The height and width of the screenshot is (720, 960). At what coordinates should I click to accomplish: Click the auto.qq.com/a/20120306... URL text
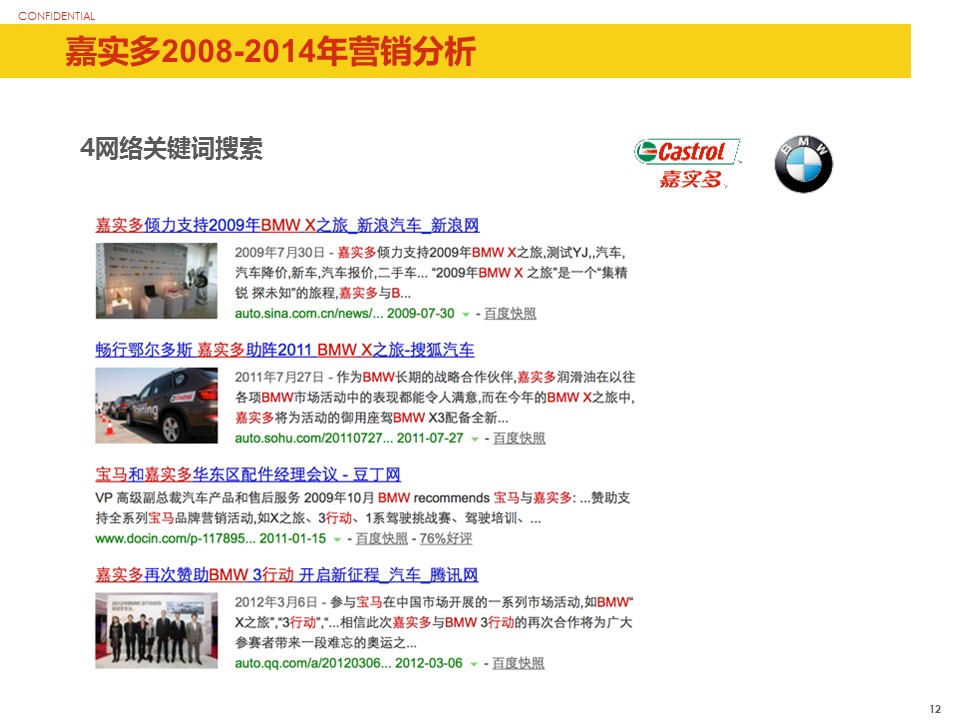tap(311, 664)
